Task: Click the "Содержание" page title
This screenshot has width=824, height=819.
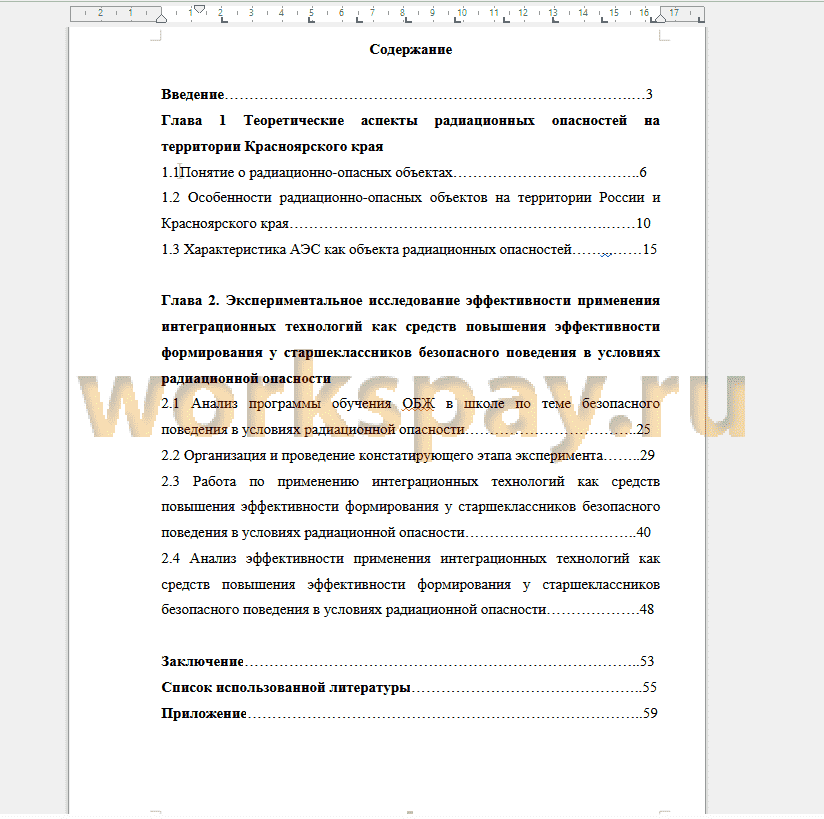Action: click(410, 49)
